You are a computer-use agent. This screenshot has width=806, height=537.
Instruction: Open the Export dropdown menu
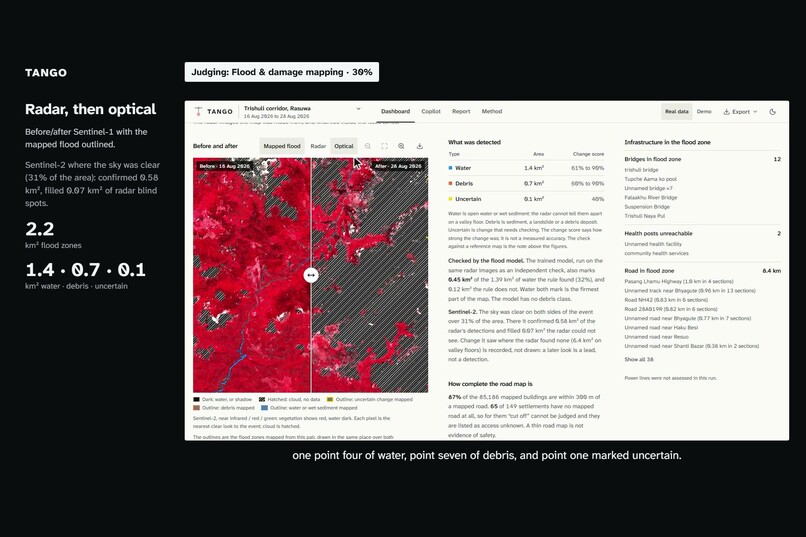click(x=740, y=112)
